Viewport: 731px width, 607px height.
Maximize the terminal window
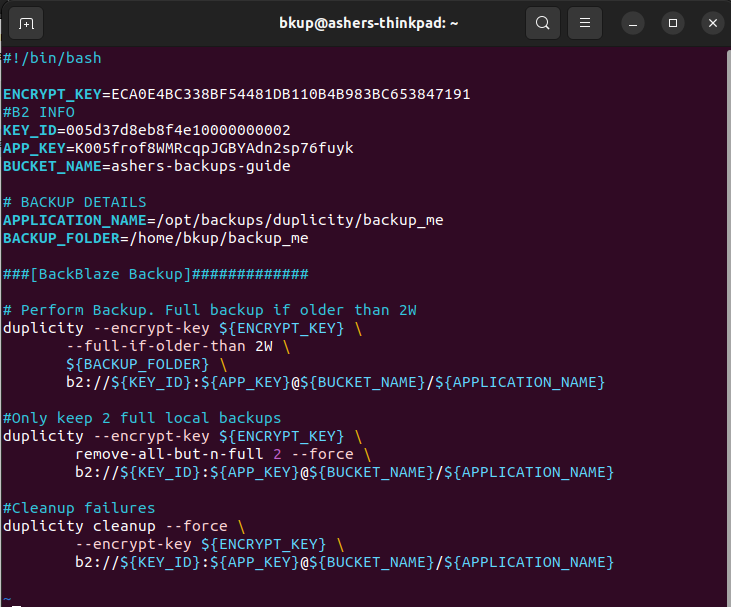point(673,23)
